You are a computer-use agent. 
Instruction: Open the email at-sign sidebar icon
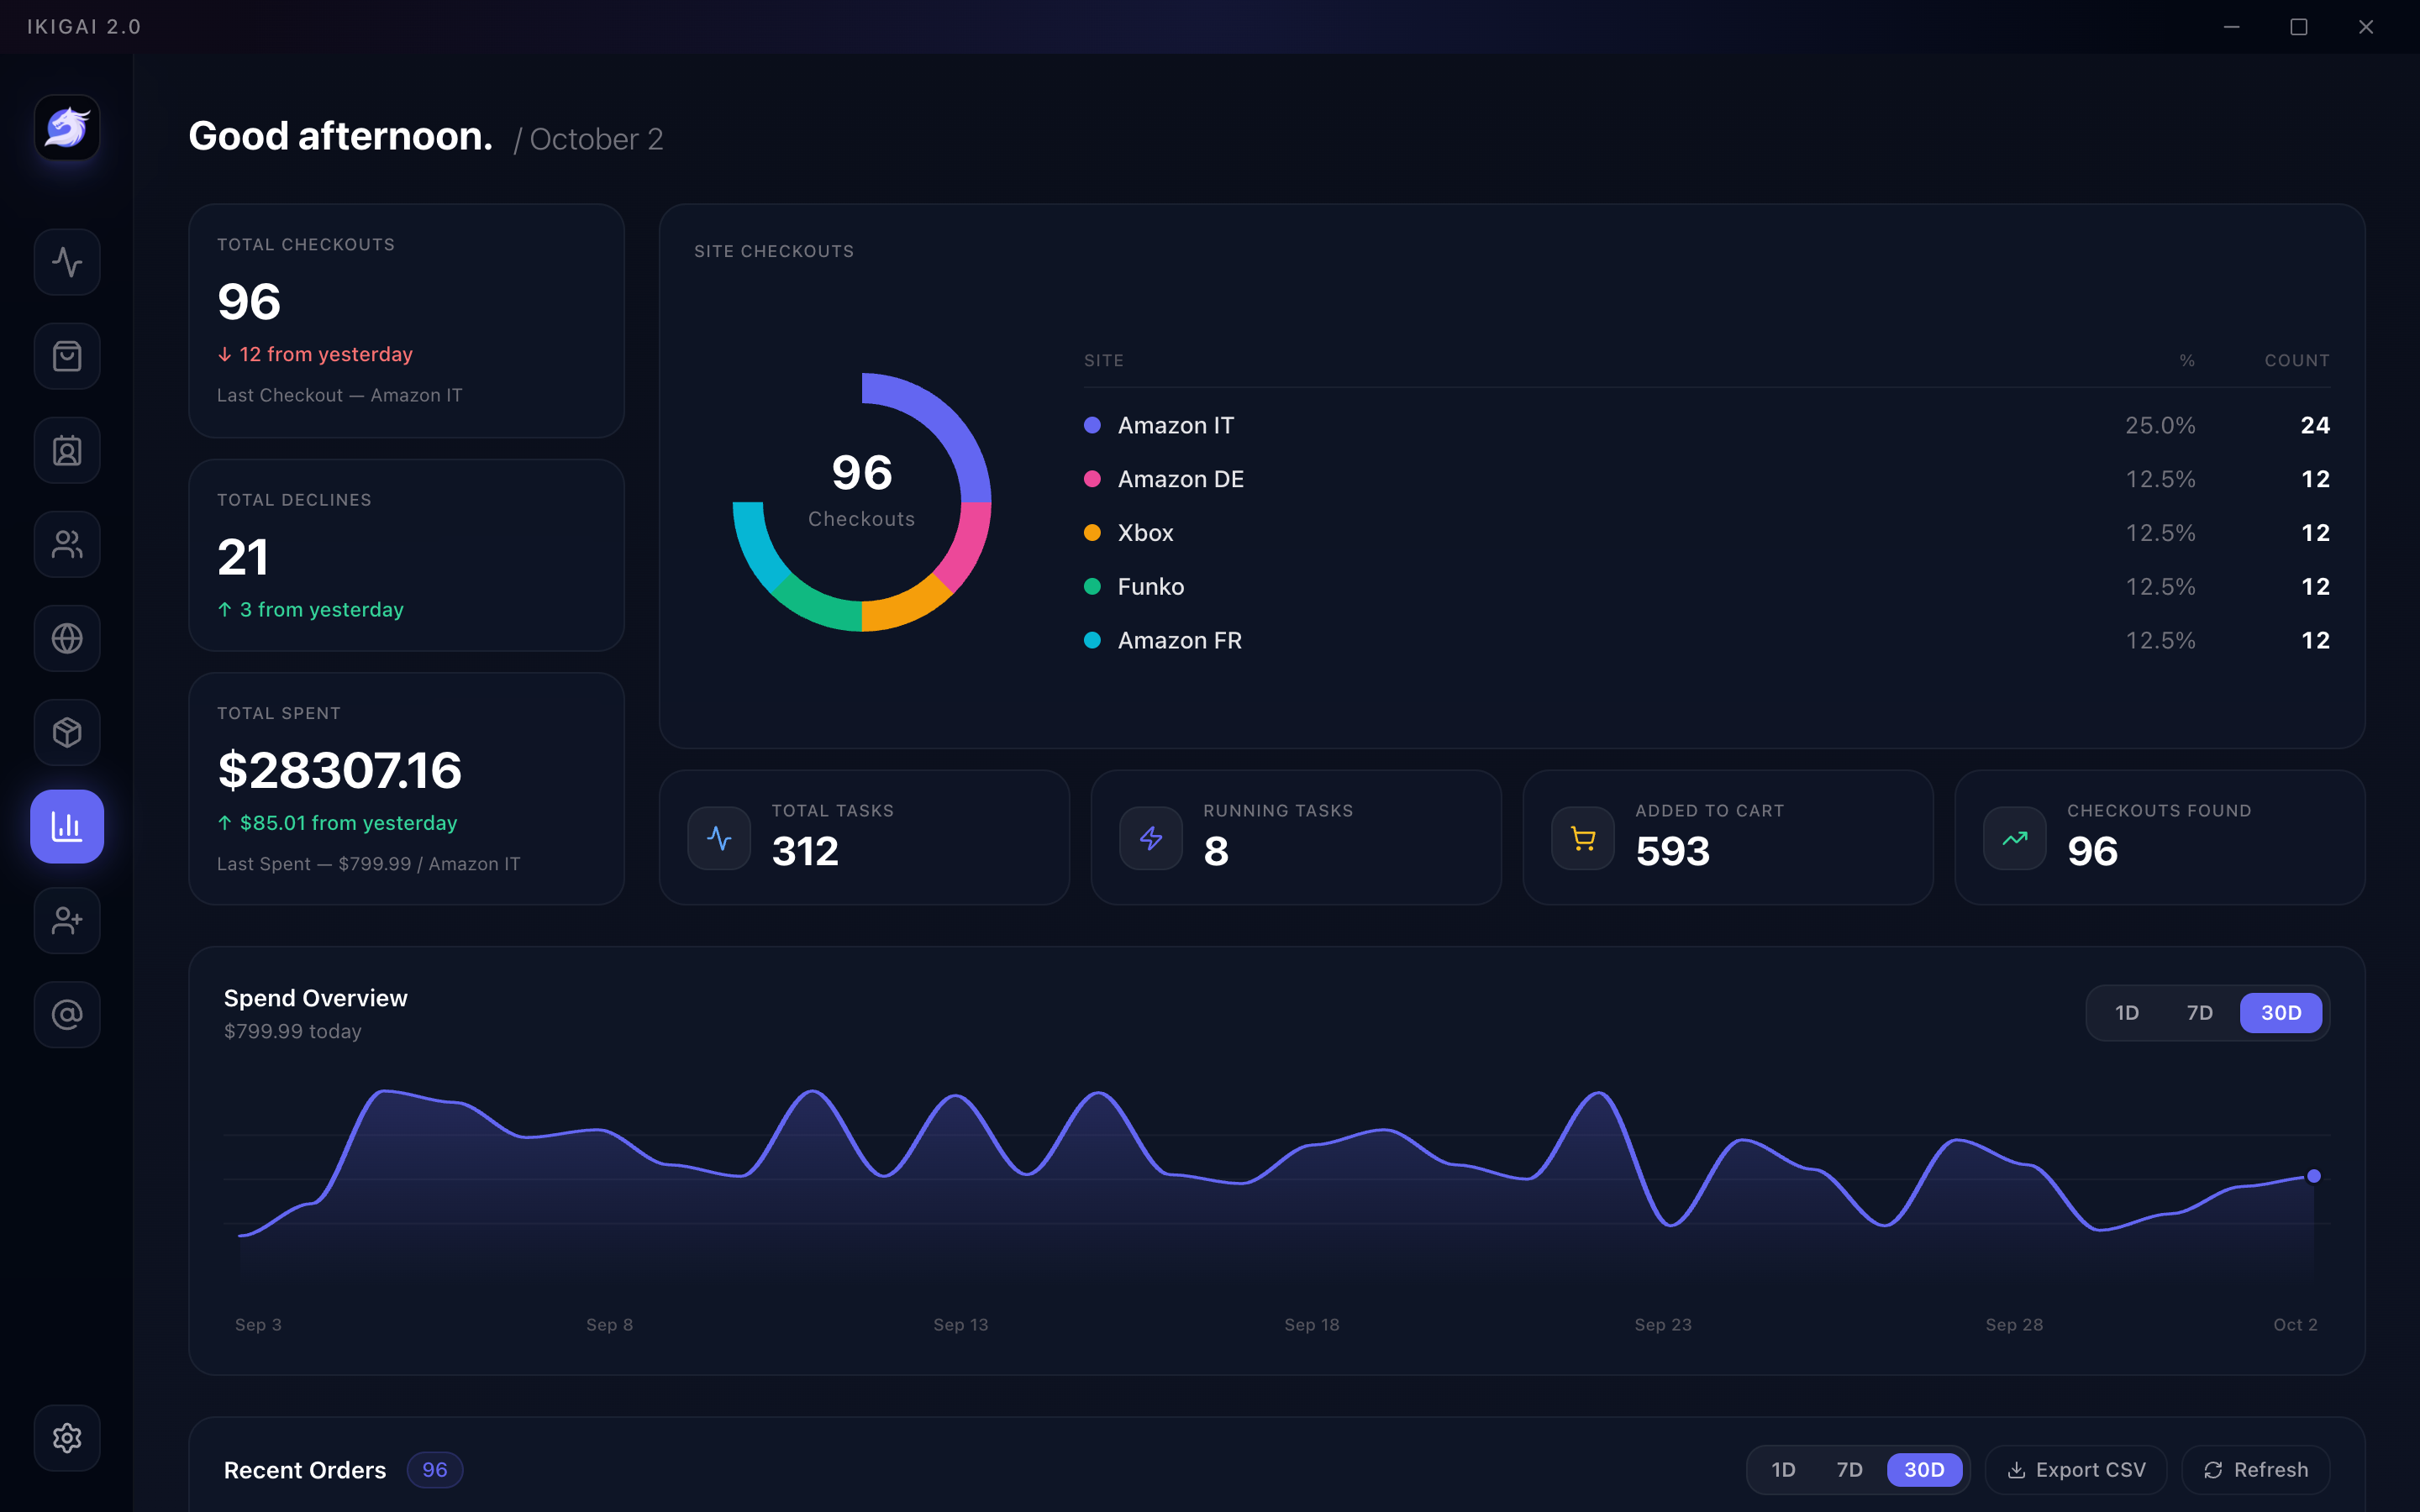pyautogui.click(x=67, y=1014)
